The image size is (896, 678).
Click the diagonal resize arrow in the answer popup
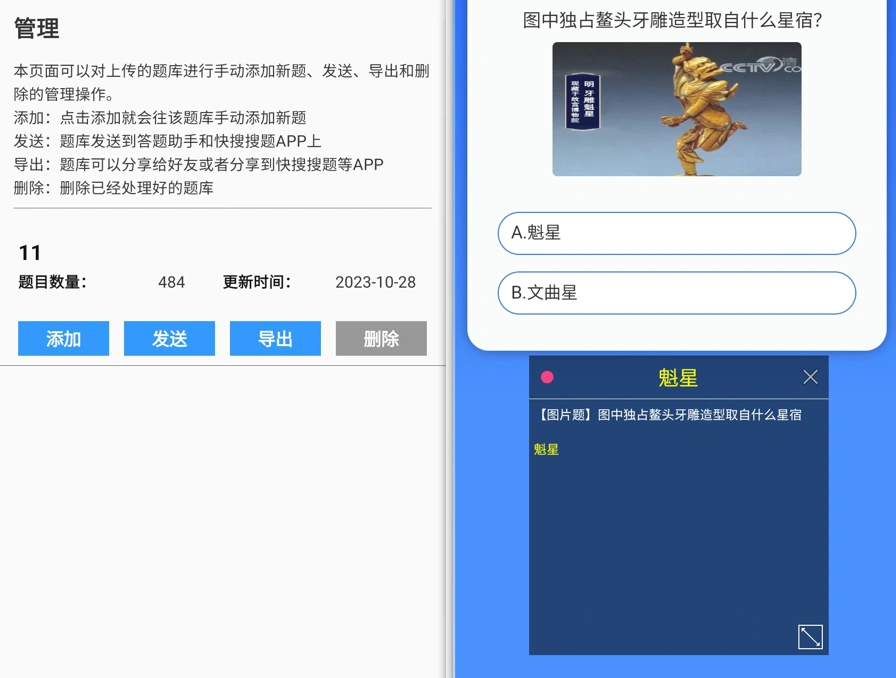pos(810,637)
